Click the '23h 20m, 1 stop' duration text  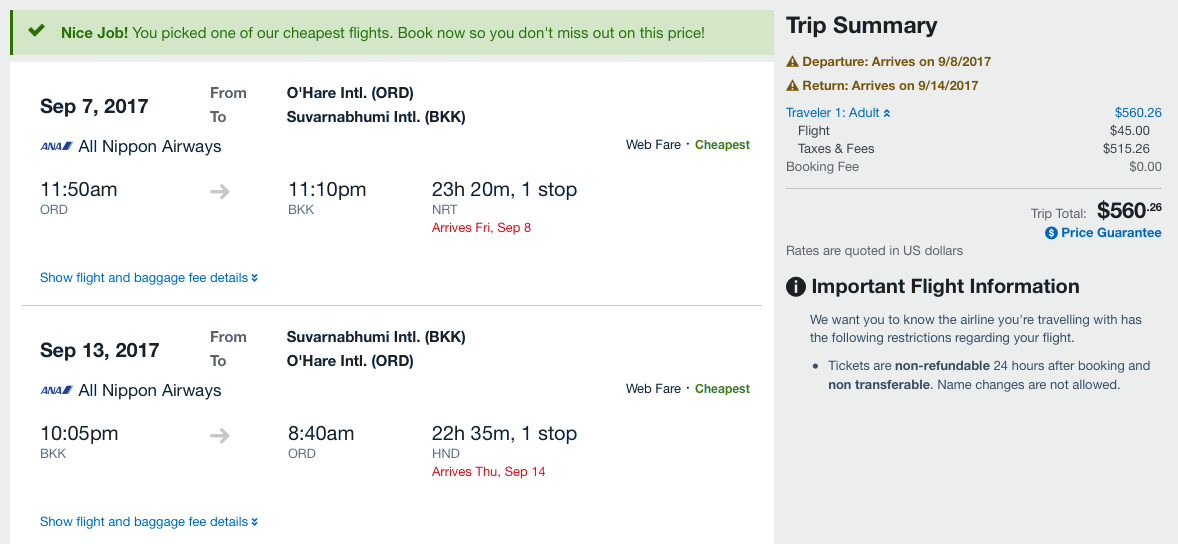click(x=504, y=190)
